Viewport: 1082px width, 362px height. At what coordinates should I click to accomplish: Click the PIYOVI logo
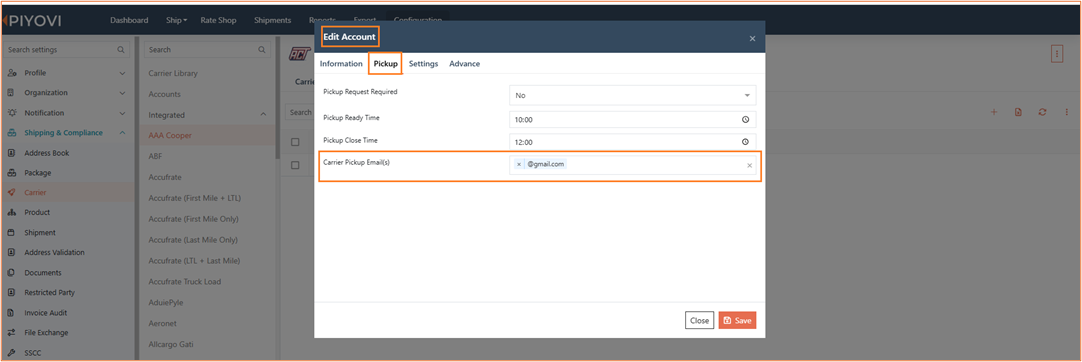[x=32, y=21]
